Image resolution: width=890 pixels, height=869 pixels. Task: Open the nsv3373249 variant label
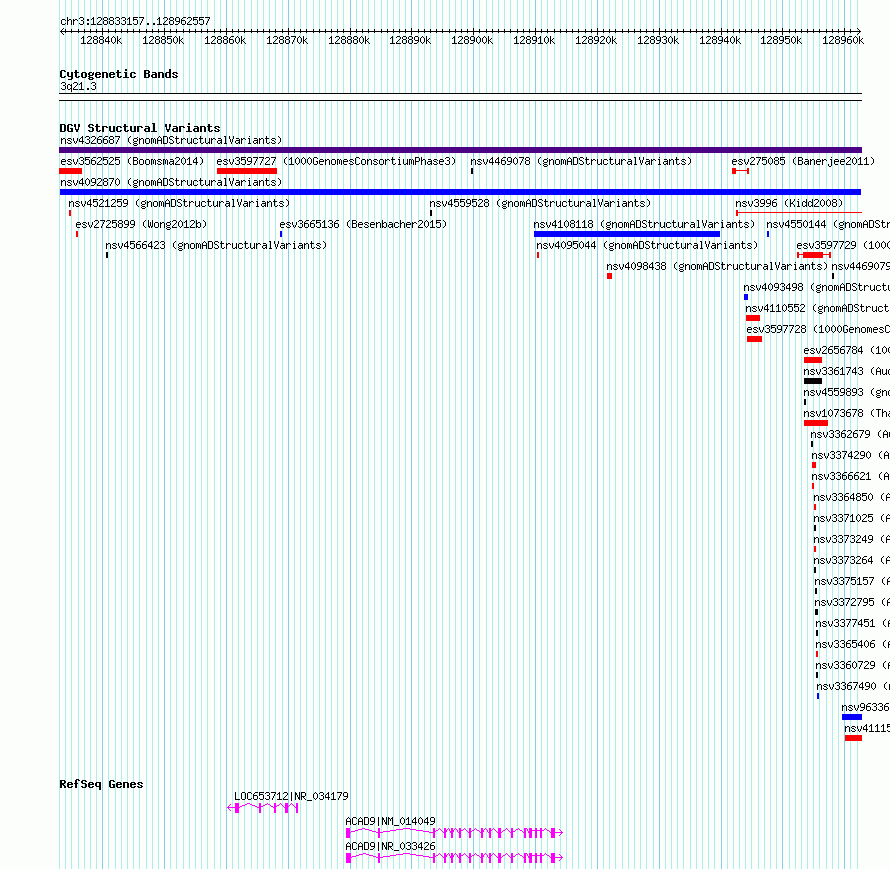click(851, 539)
